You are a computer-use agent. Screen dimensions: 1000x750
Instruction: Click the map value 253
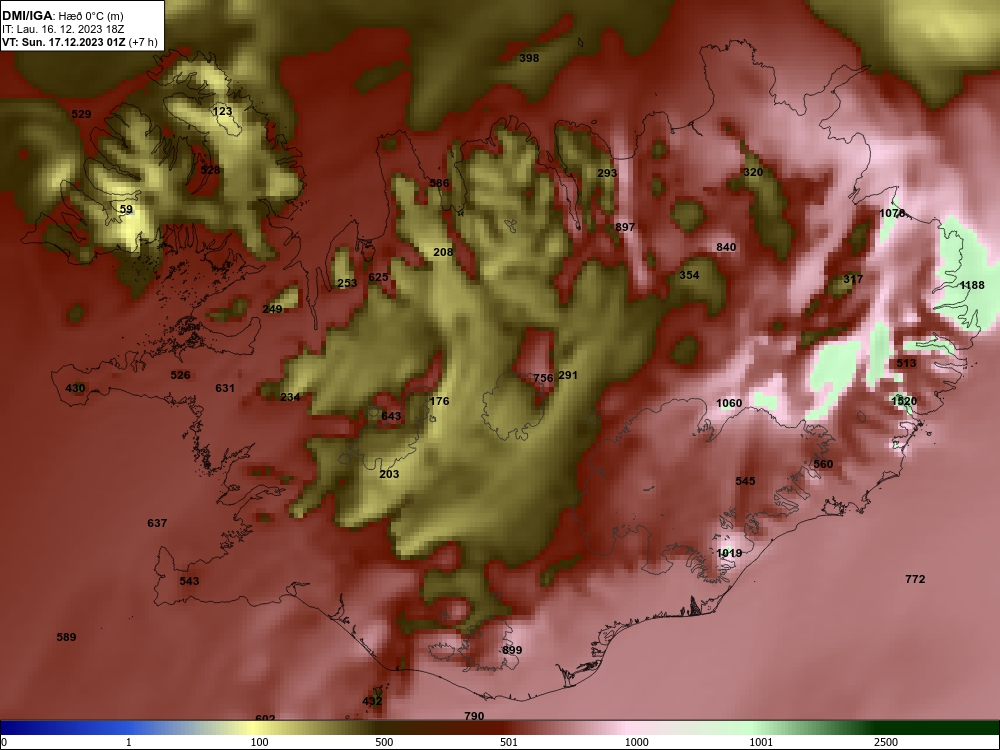pyautogui.click(x=347, y=283)
